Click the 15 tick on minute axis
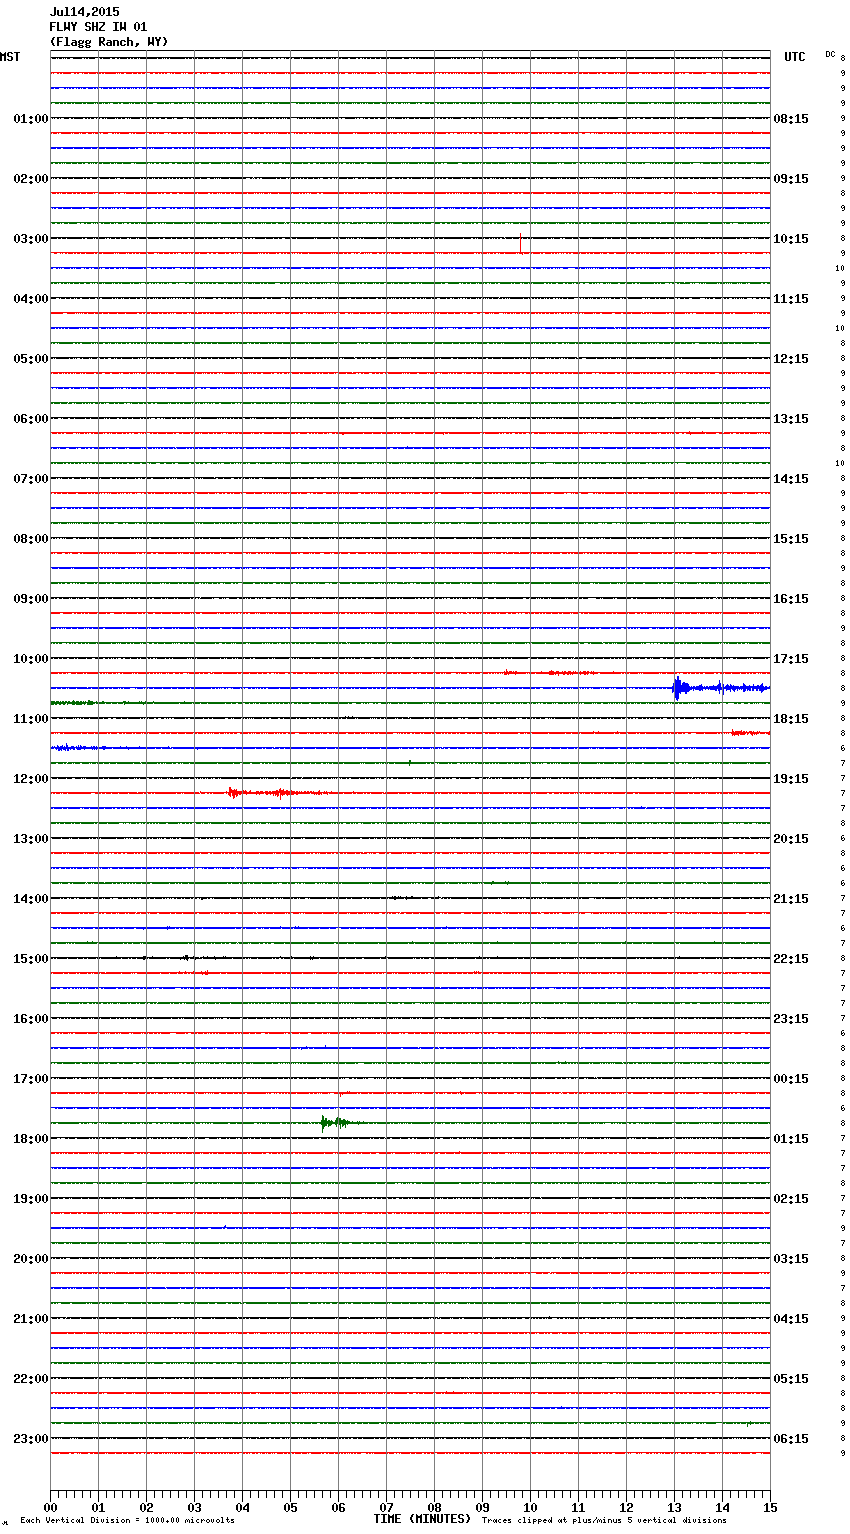This screenshot has width=850, height=1534. coord(770,1507)
